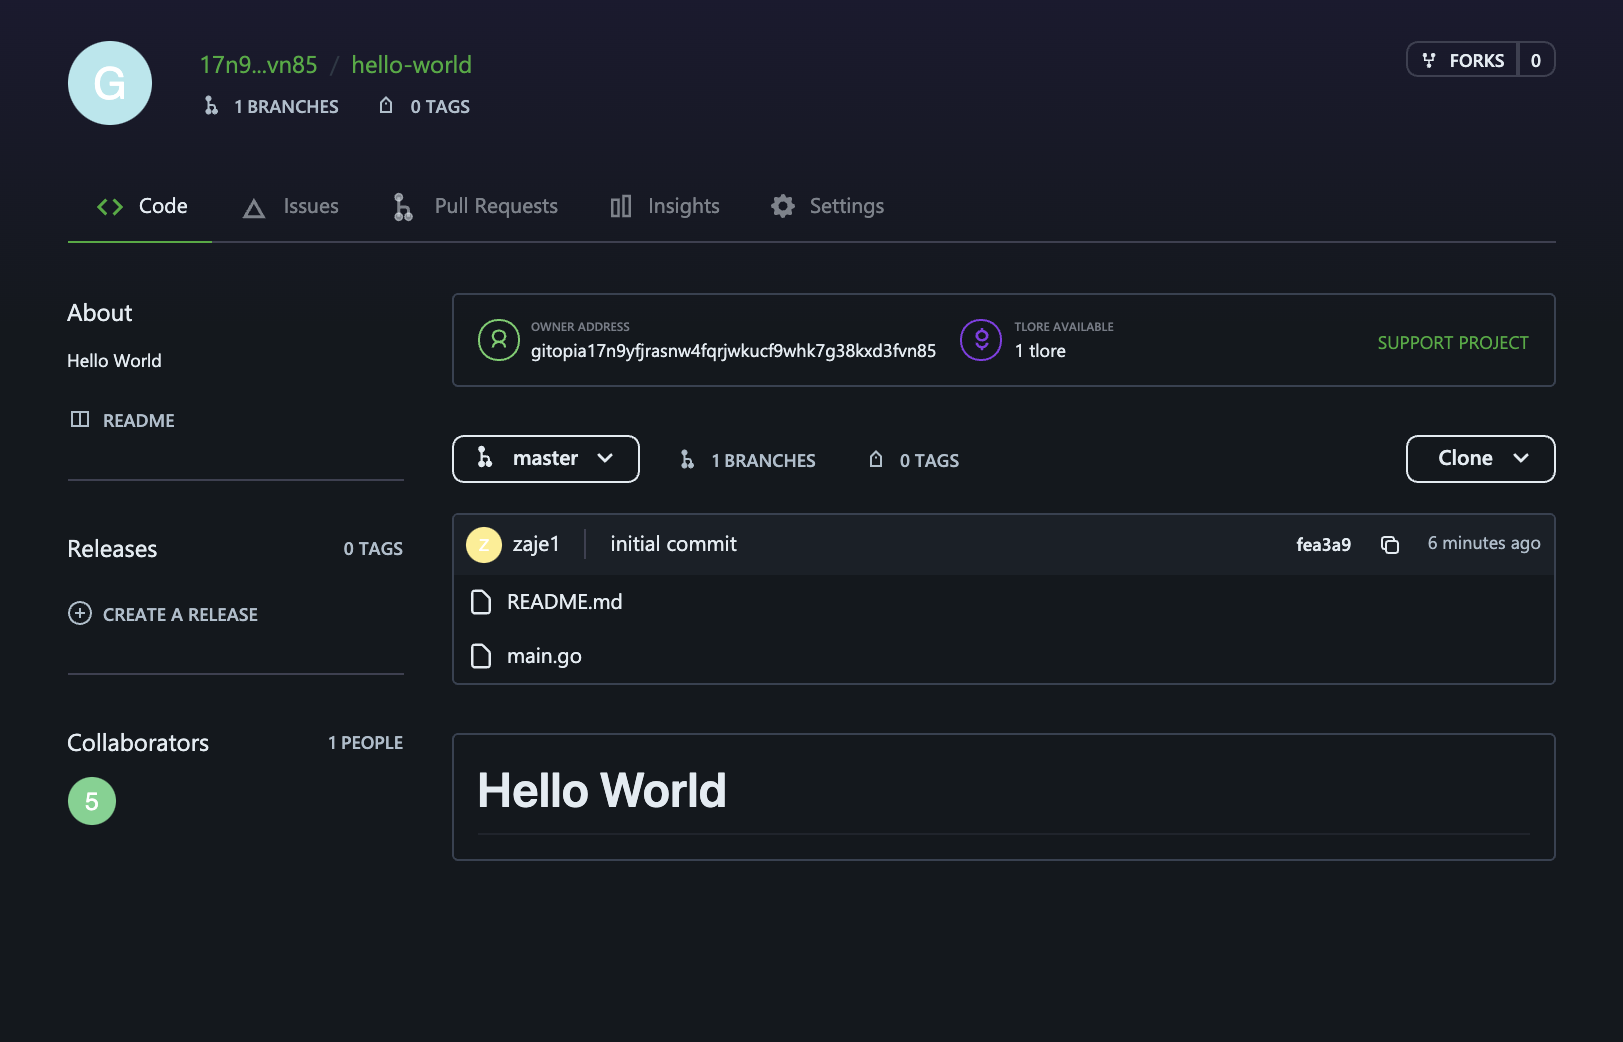Open header 0 TAGS link
Image resolution: width=1623 pixels, height=1042 pixels.
pyautogui.click(x=440, y=107)
